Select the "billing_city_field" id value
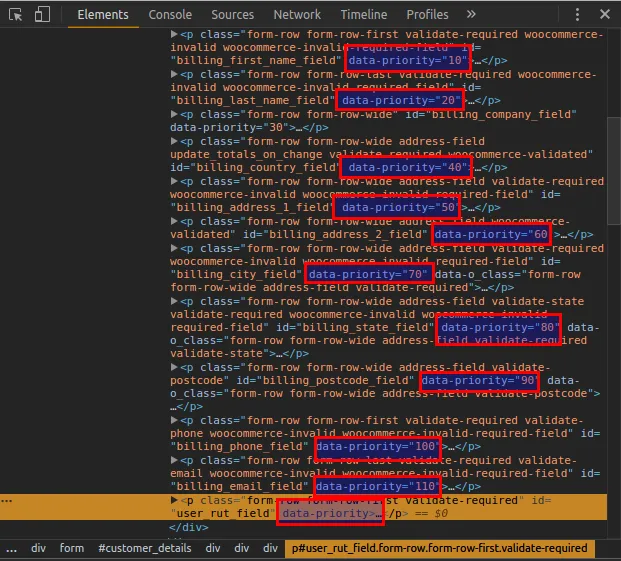The image size is (621, 561). coord(236,274)
